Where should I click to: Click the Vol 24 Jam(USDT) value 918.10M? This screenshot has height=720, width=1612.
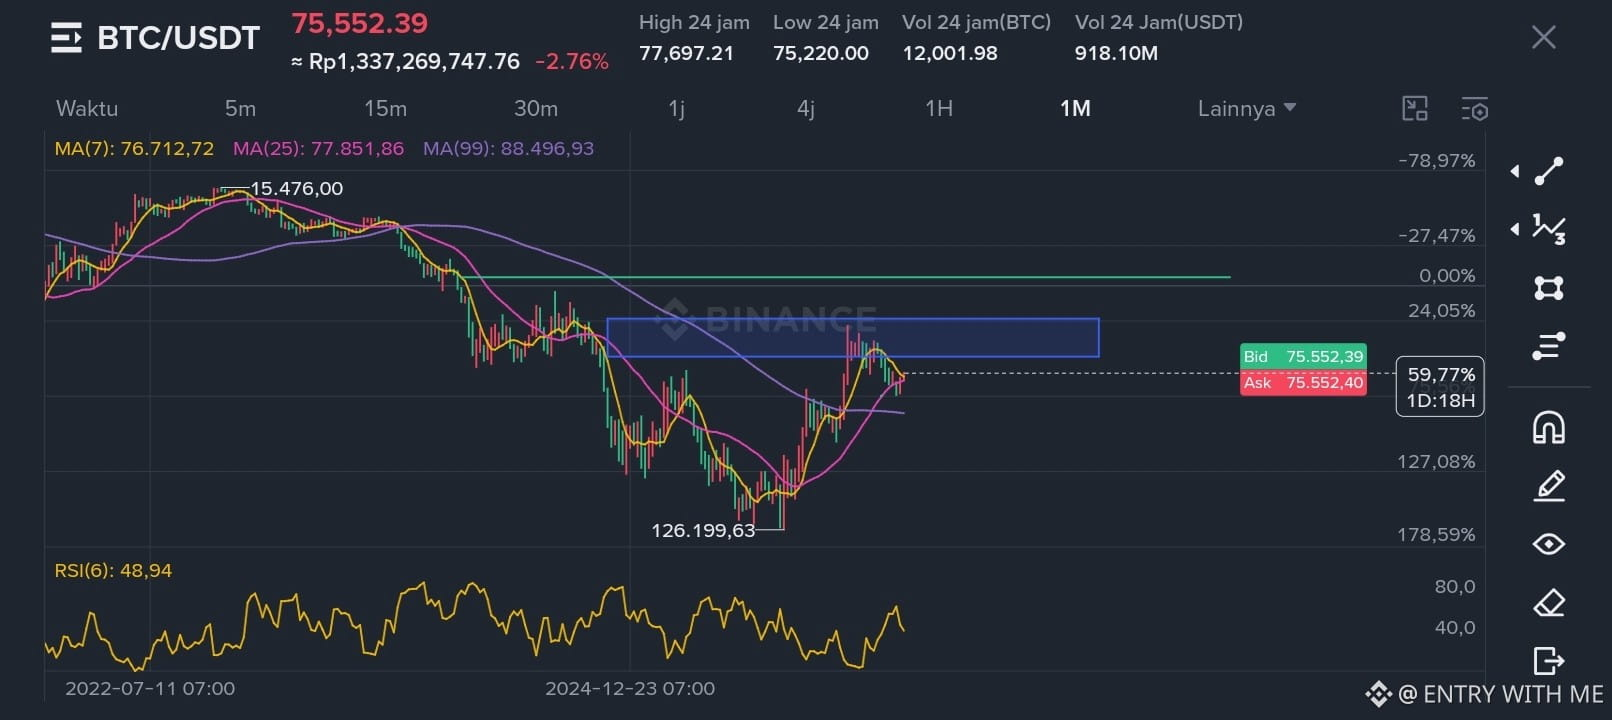point(1116,53)
